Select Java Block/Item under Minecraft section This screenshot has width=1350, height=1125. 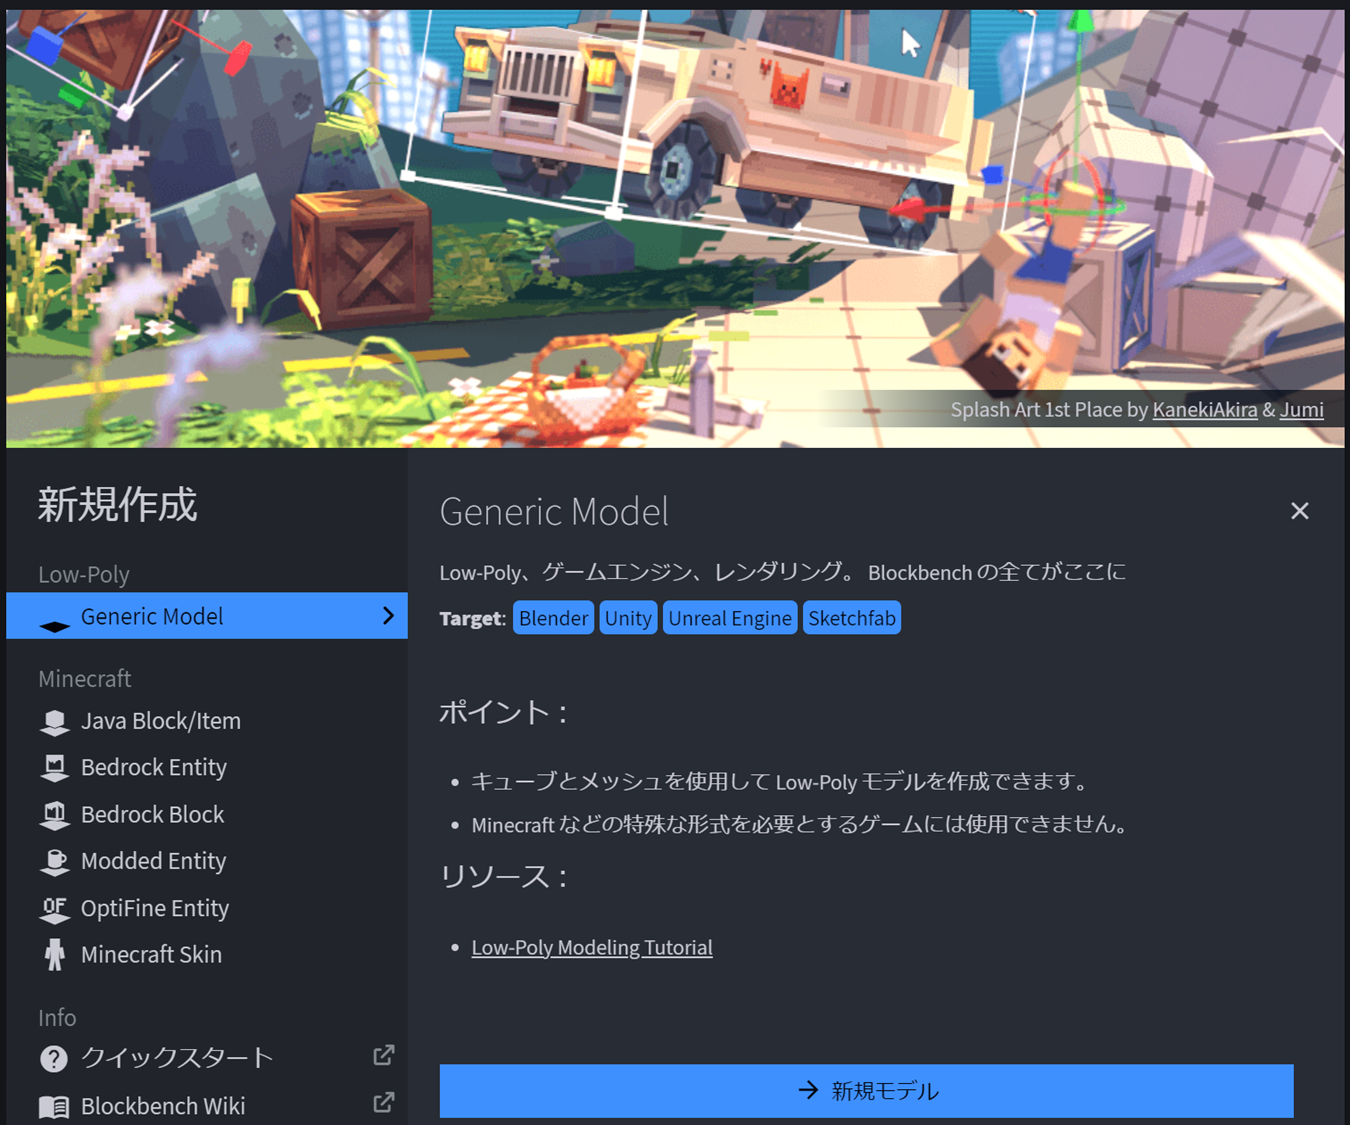click(x=160, y=720)
